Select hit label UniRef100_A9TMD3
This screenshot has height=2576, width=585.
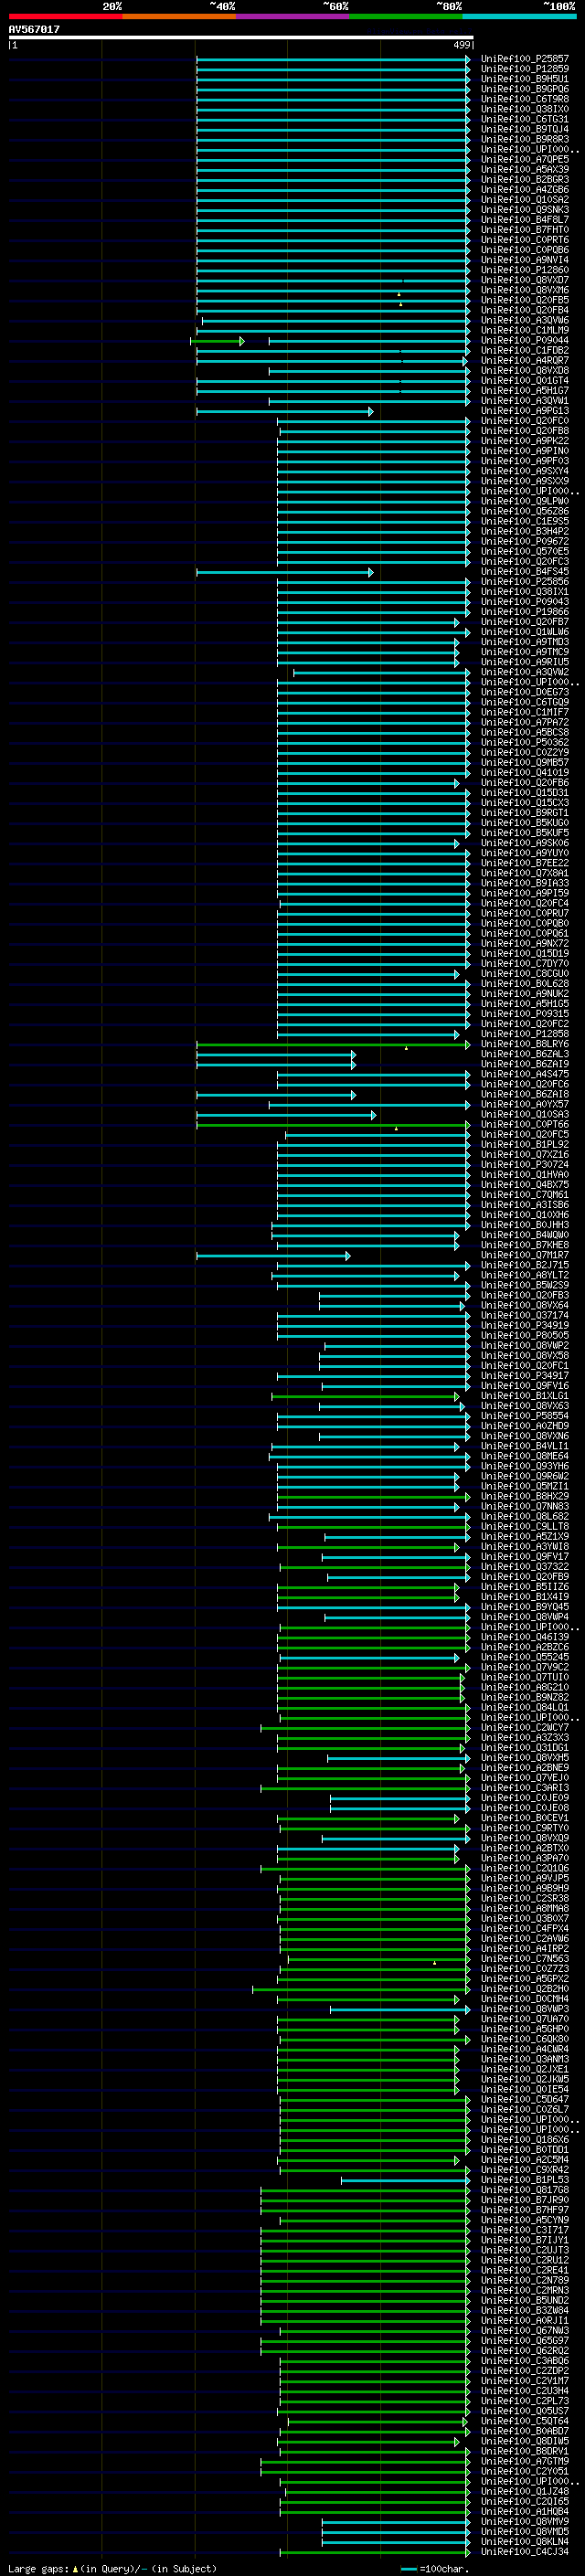pyautogui.click(x=524, y=641)
